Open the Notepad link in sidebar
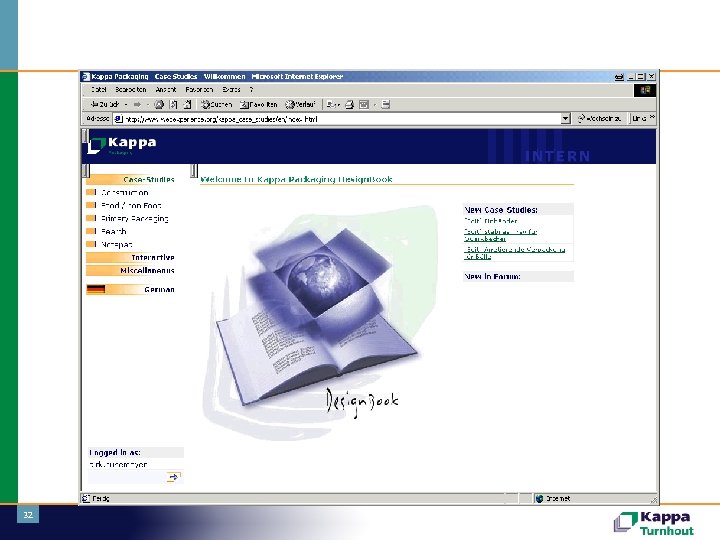Image resolution: width=720 pixels, height=540 pixels. pyautogui.click(x=117, y=244)
